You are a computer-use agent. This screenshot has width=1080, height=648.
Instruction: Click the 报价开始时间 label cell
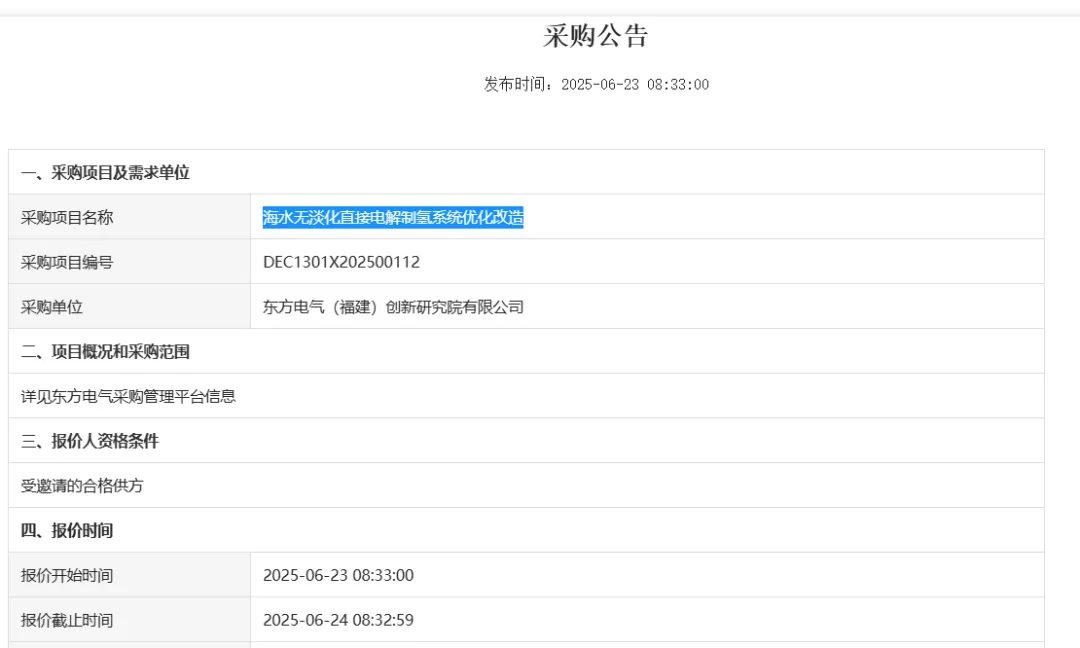click(x=129, y=575)
